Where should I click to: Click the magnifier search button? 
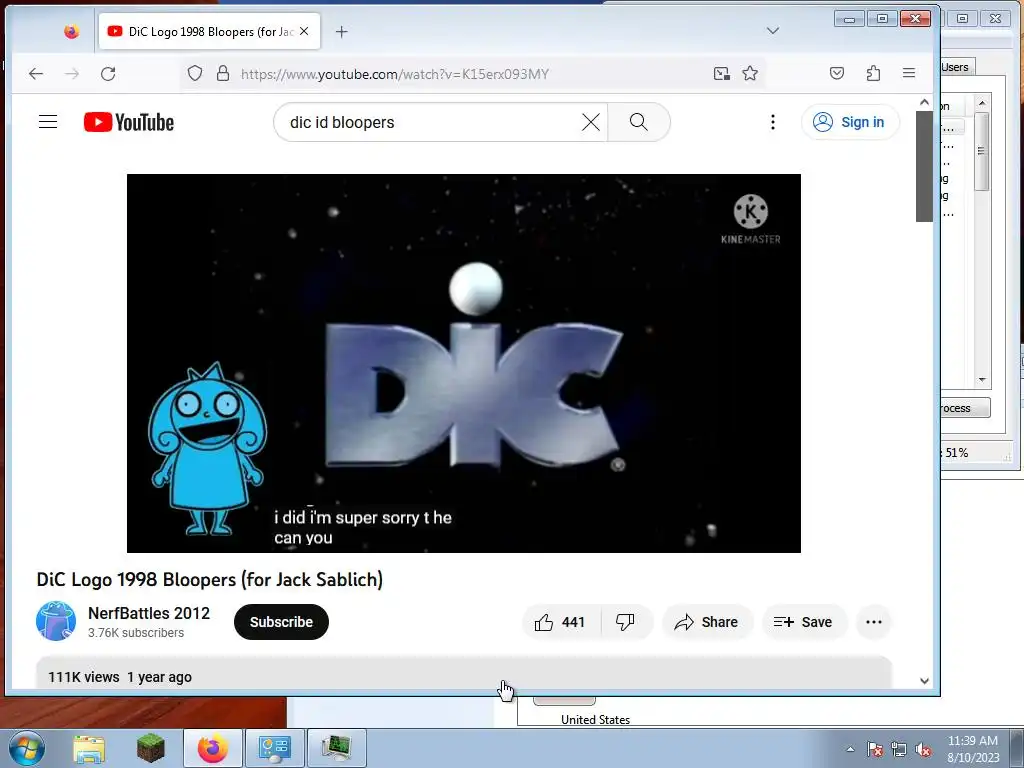click(x=639, y=122)
